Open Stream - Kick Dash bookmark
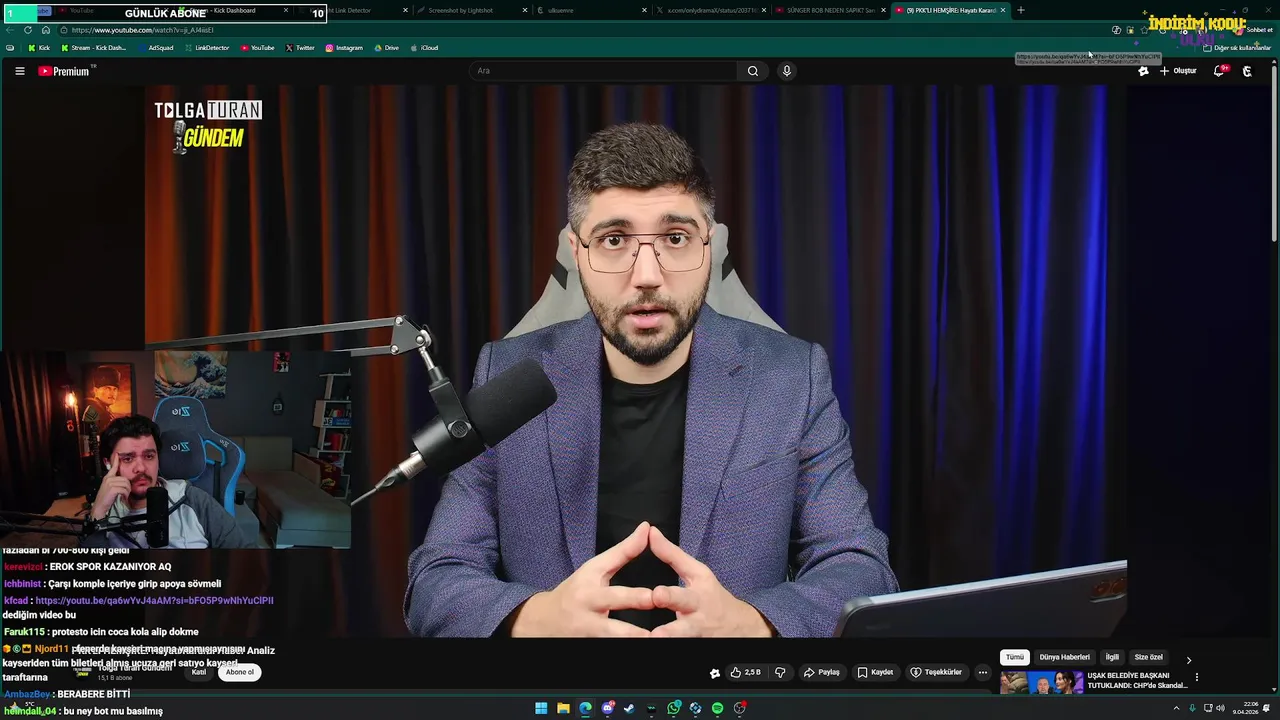1280x720 pixels. (x=94, y=48)
